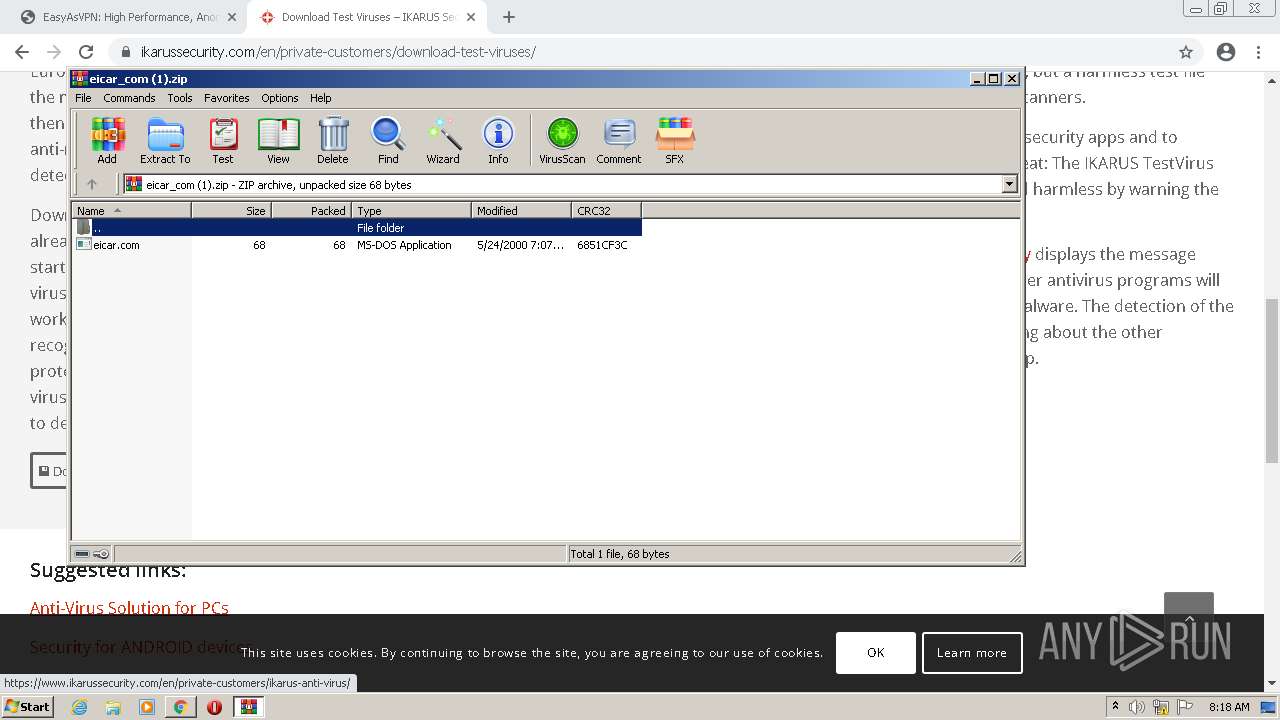Launch Internet Explorer from taskbar
Viewport: 1280px width, 720px height.
click(80, 707)
